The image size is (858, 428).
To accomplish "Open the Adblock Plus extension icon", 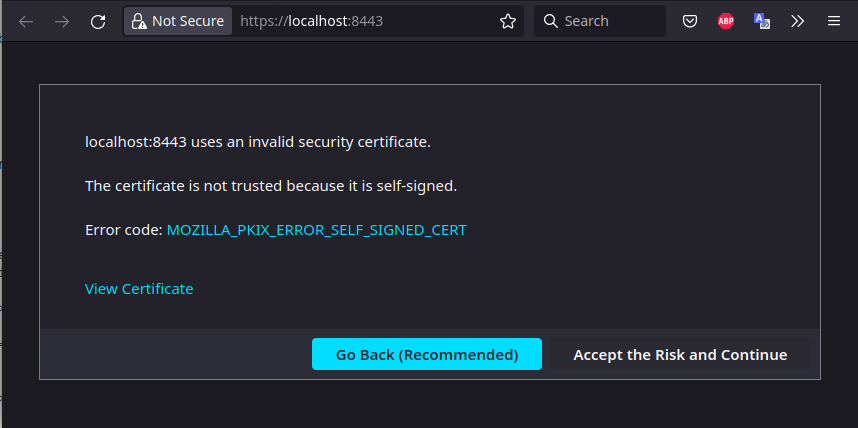I will (x=726, y=21).
